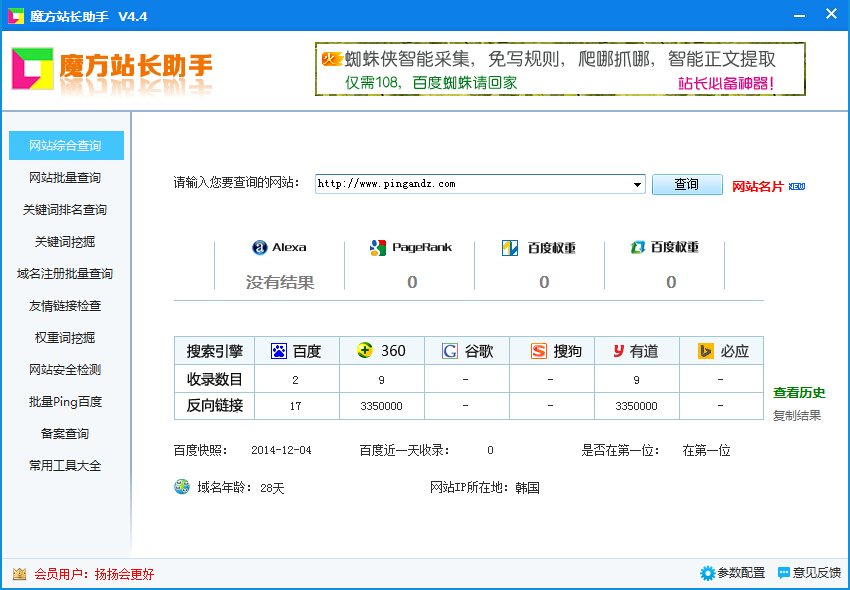Switch to 网站批量查询
Image resolution: width=850 pixels, height=590 pixels.
tap(65, 177)
